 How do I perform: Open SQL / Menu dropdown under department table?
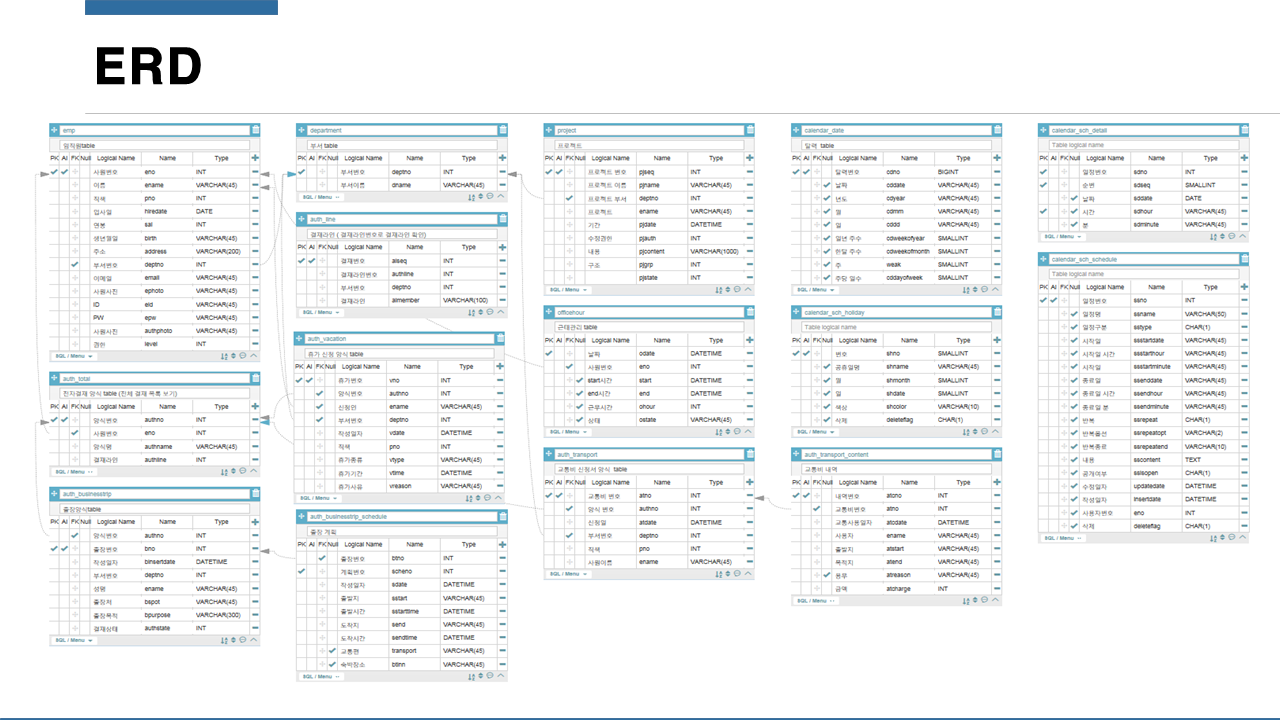pyautogui.click(x=322, y=197)
